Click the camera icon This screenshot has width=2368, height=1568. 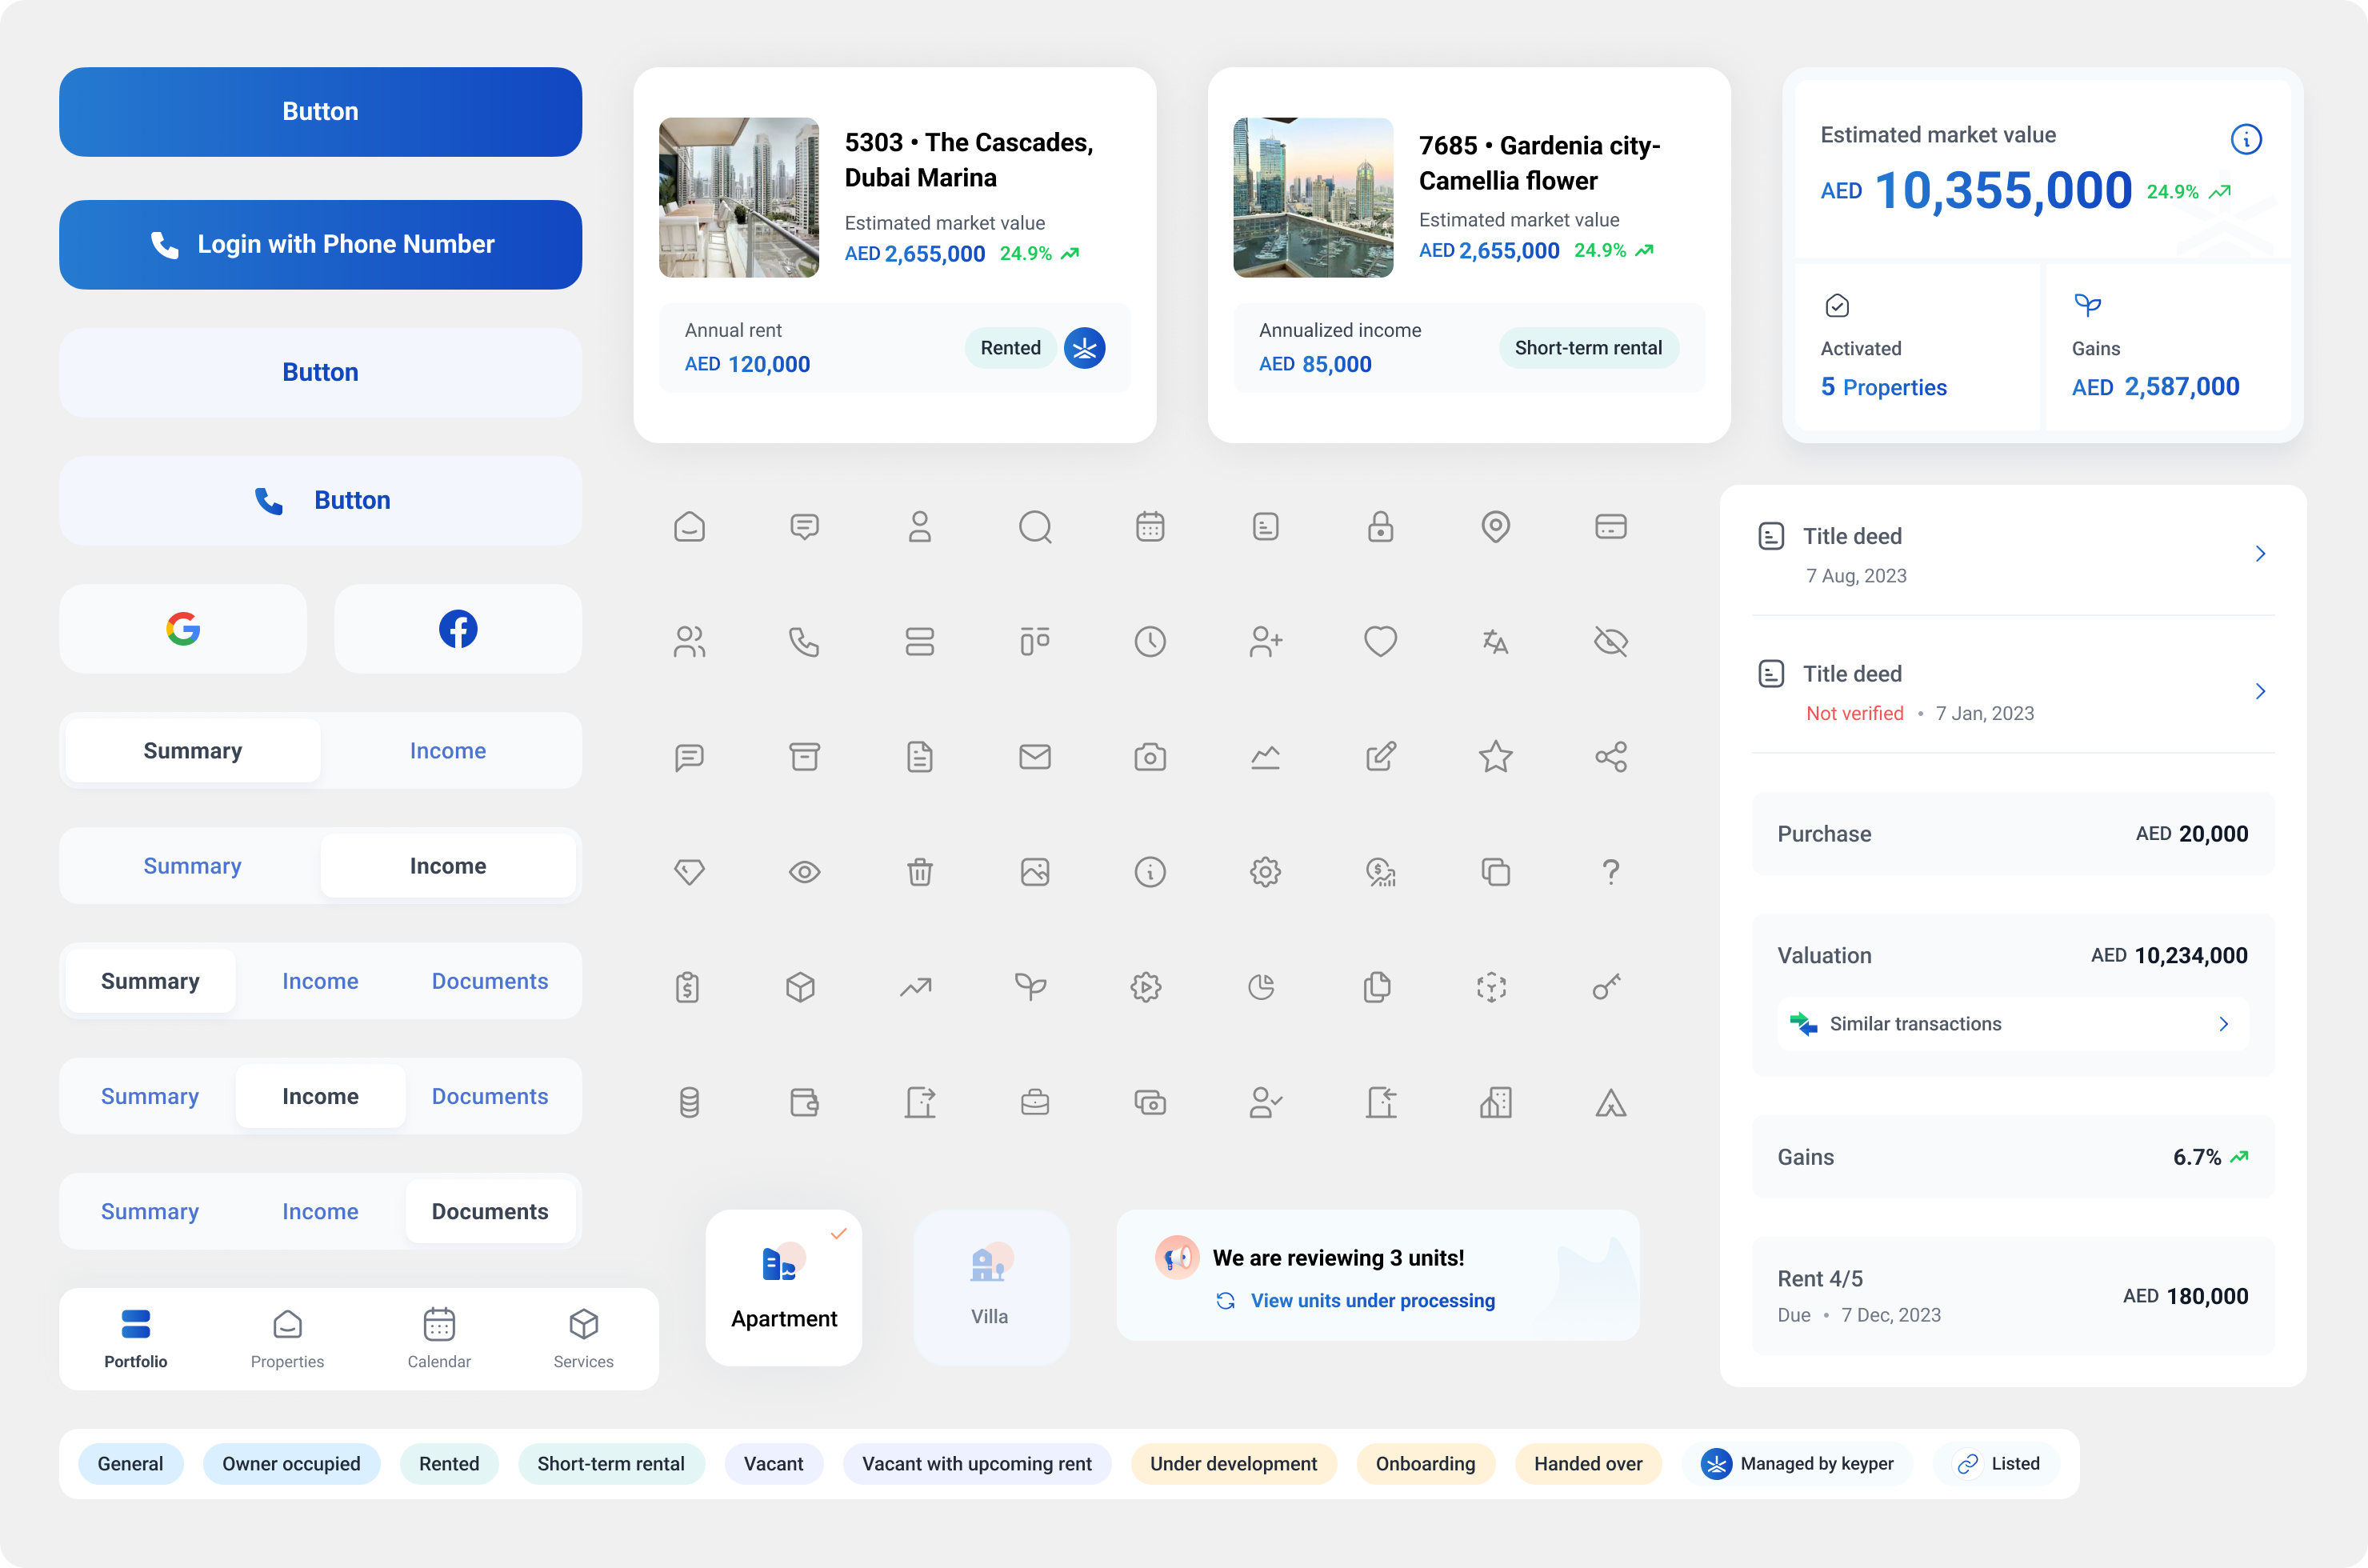[x=1150, y=757]
